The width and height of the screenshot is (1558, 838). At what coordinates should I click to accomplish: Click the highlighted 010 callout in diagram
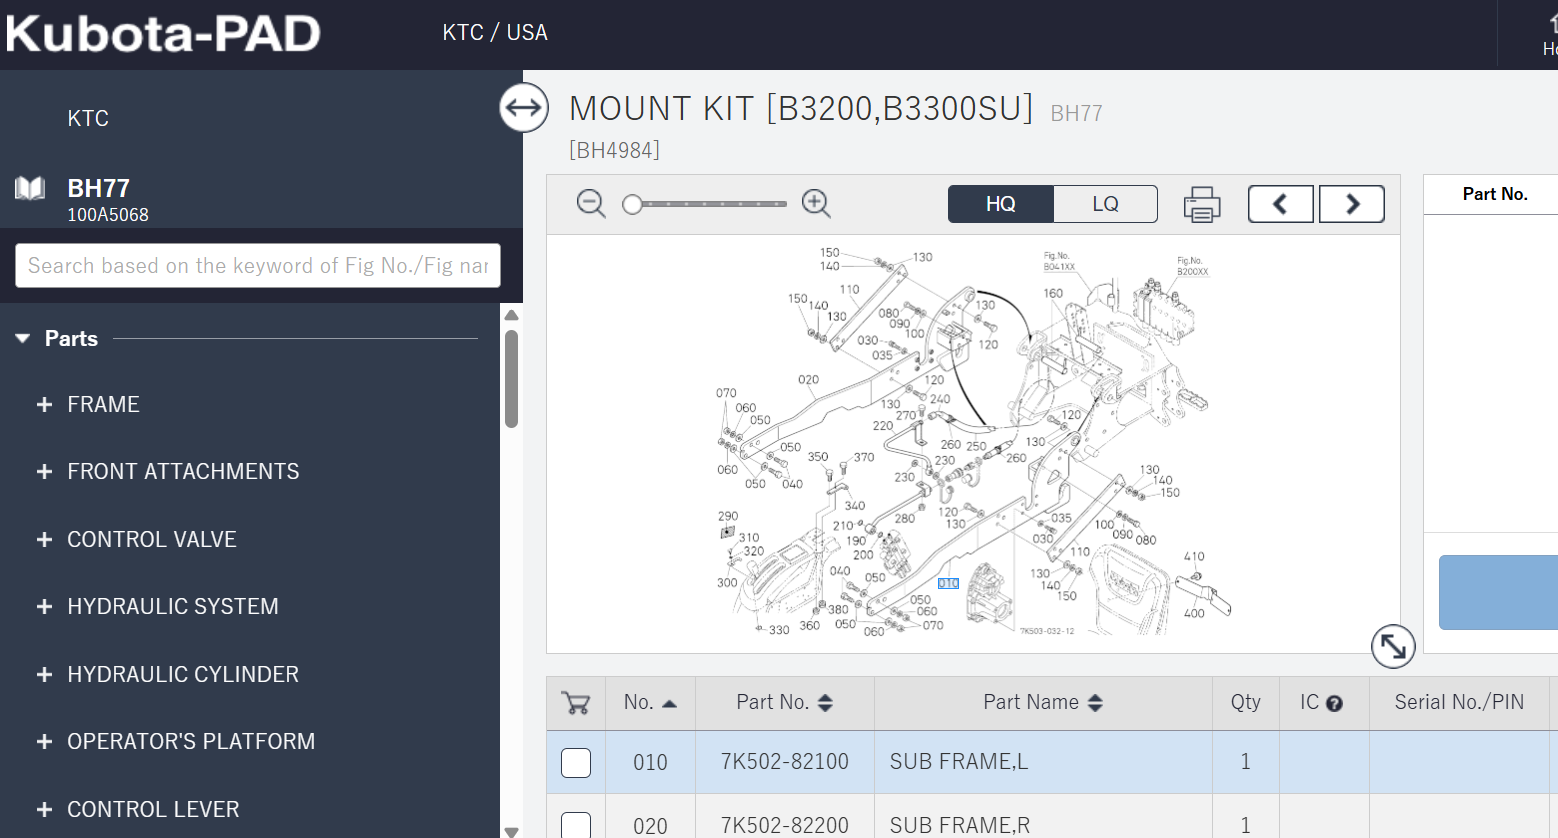[x=948, y=583]
